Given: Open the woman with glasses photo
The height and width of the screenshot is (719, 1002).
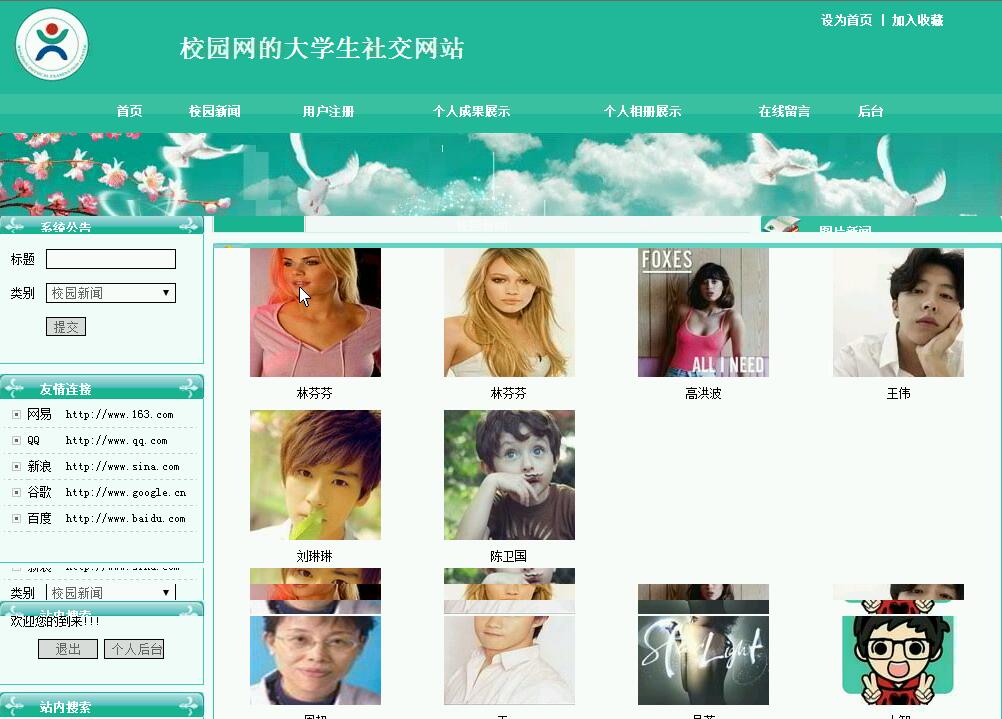Looking at the screenshot, I should coord(315,660).
